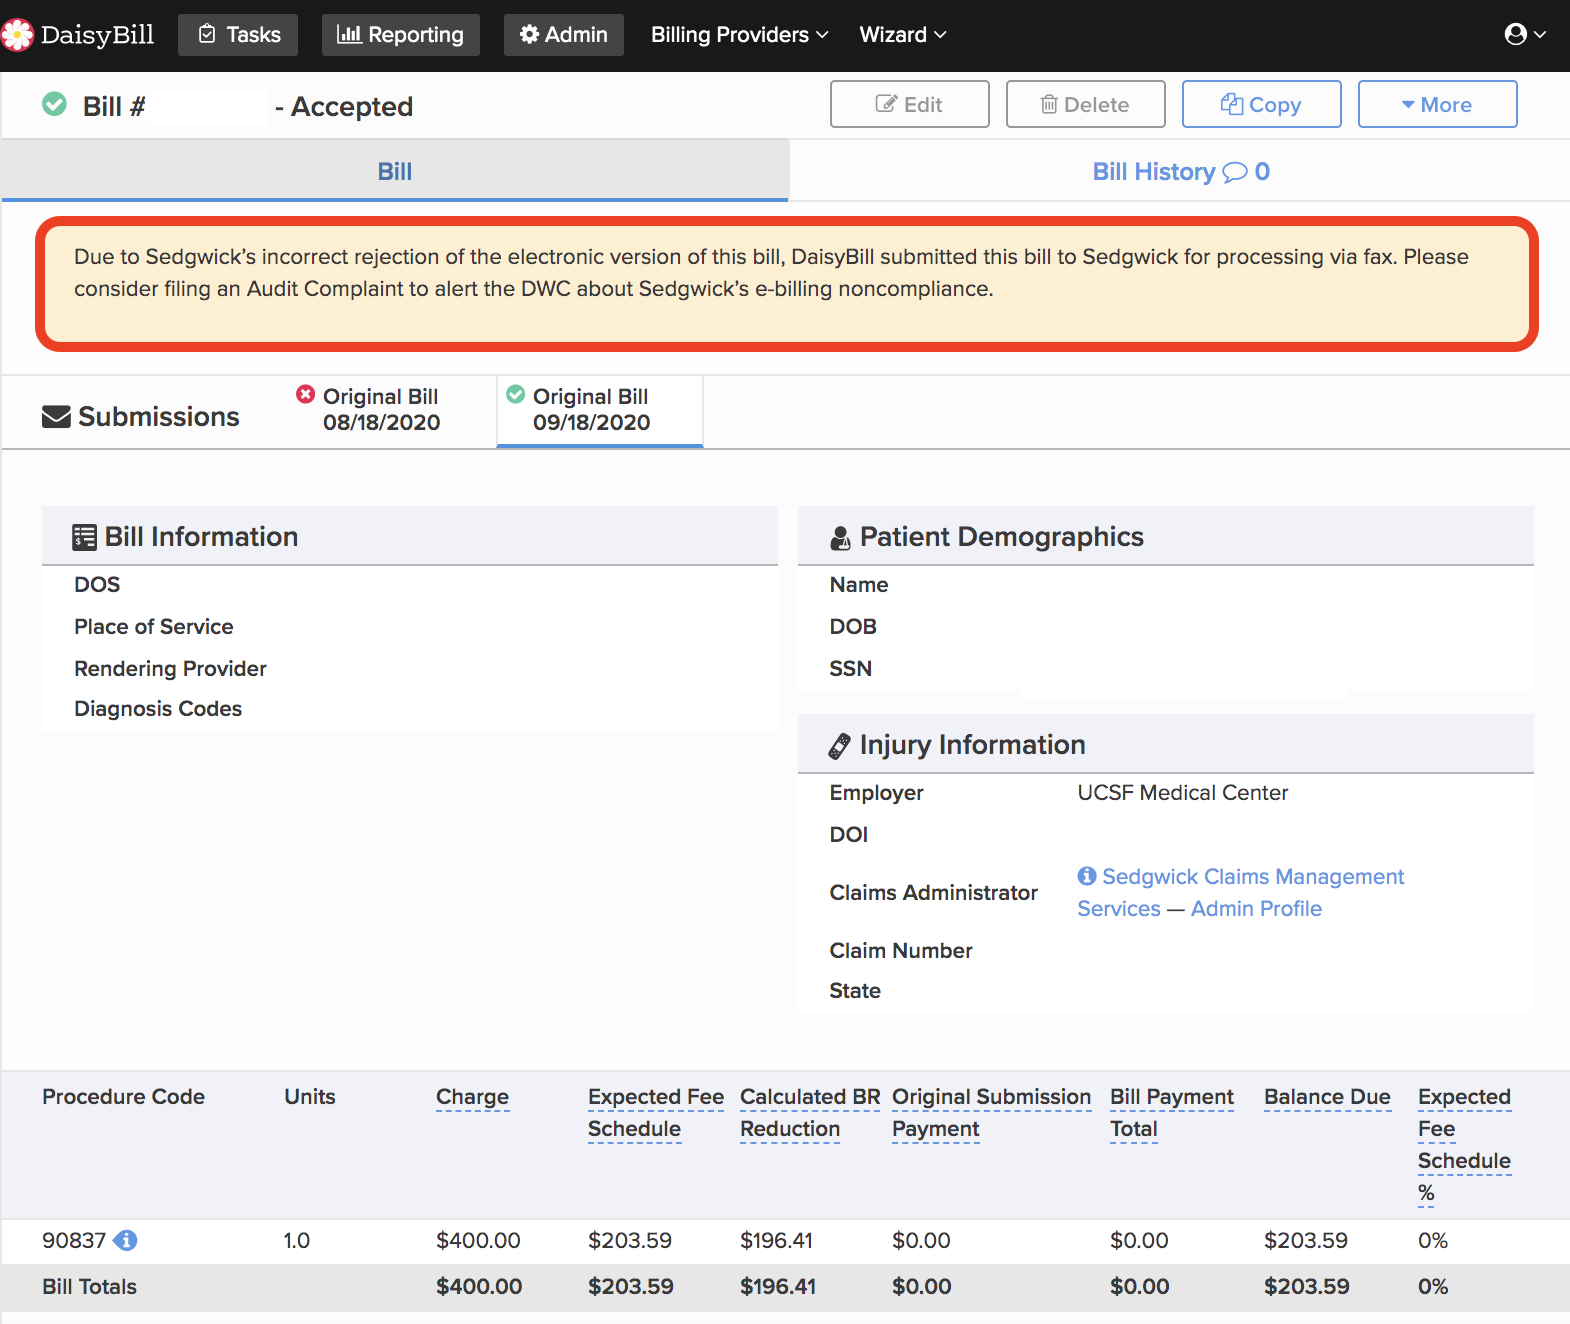Expand the More actions dropdown

(x=1437, y=104)
